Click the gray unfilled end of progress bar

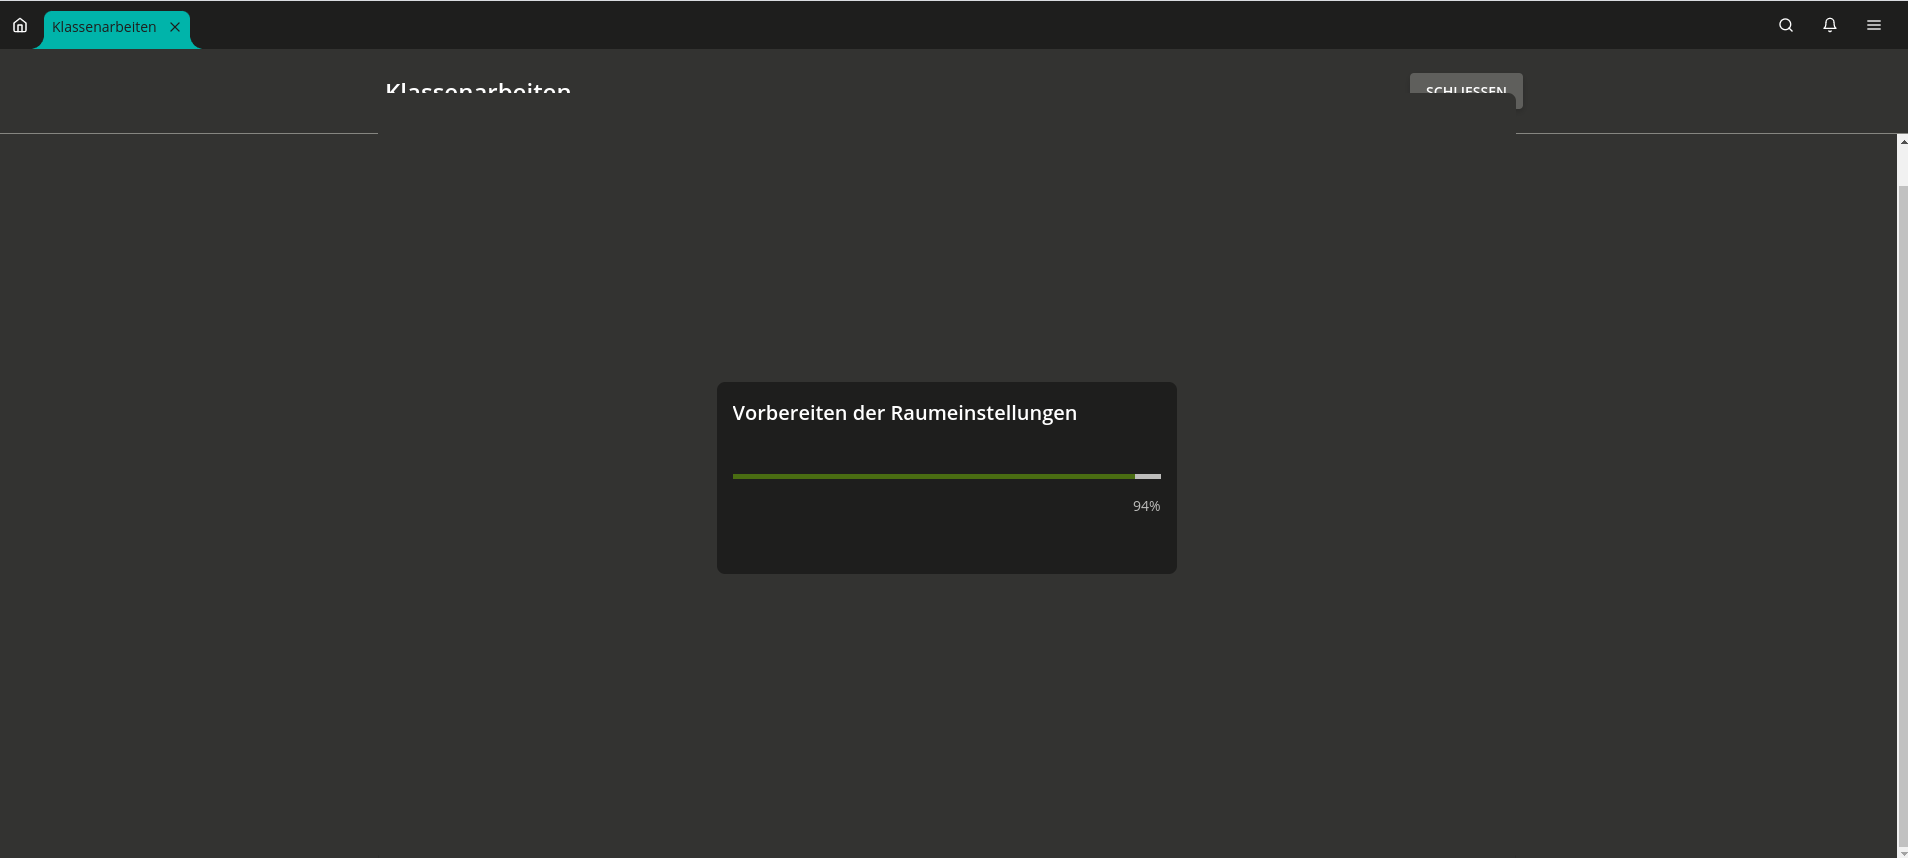[x=1148, y=476]
